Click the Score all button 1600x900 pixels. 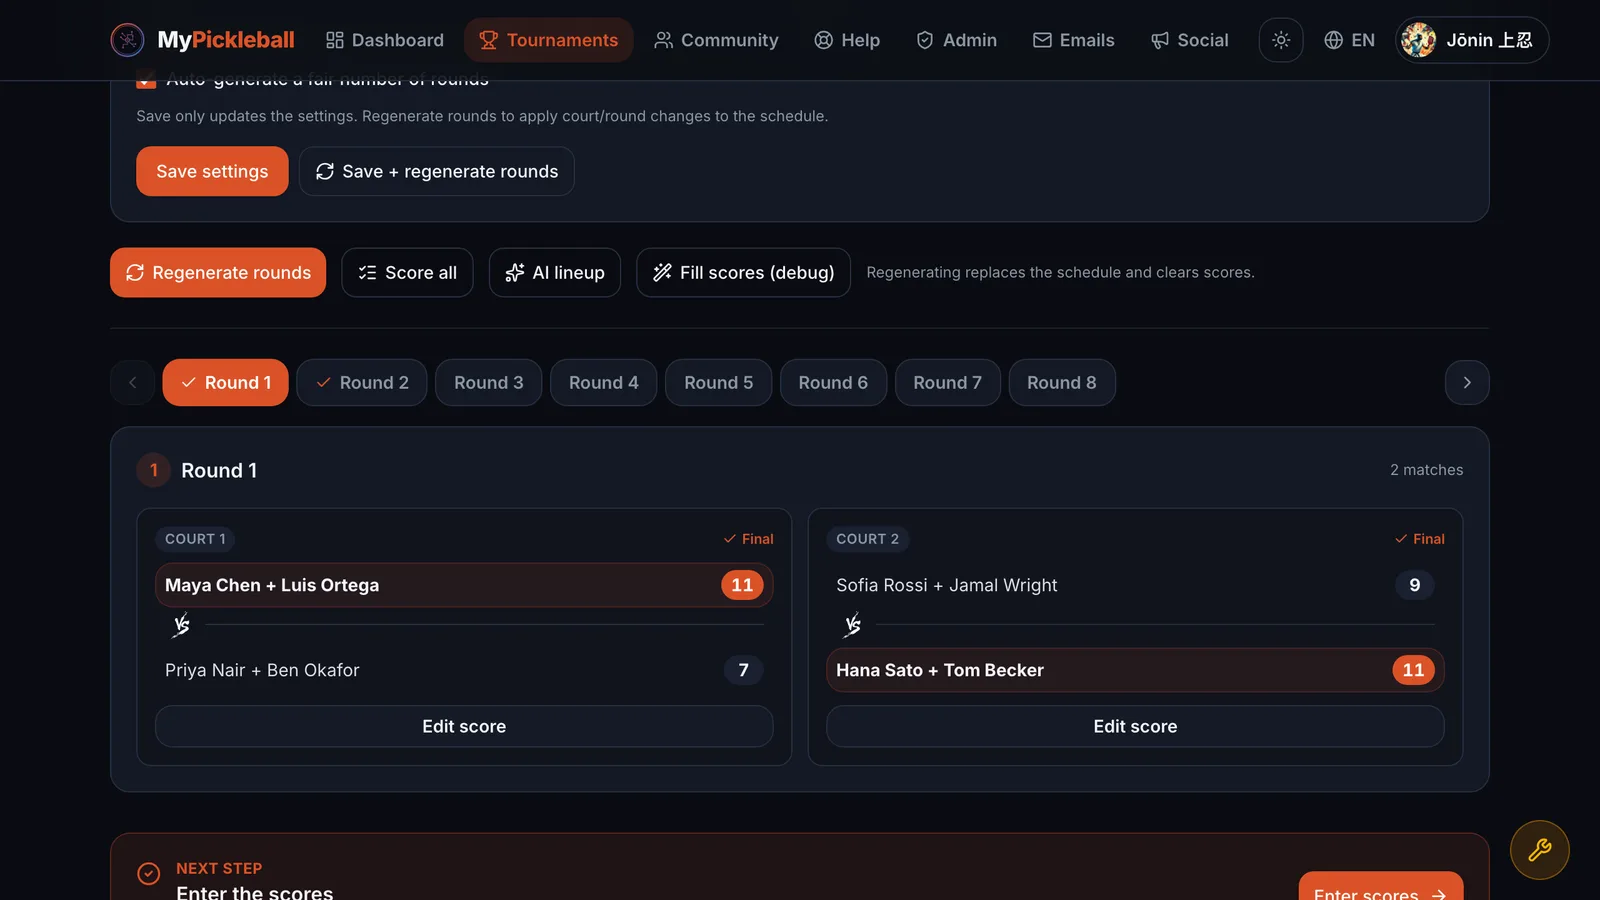click(x=407, y=272)
